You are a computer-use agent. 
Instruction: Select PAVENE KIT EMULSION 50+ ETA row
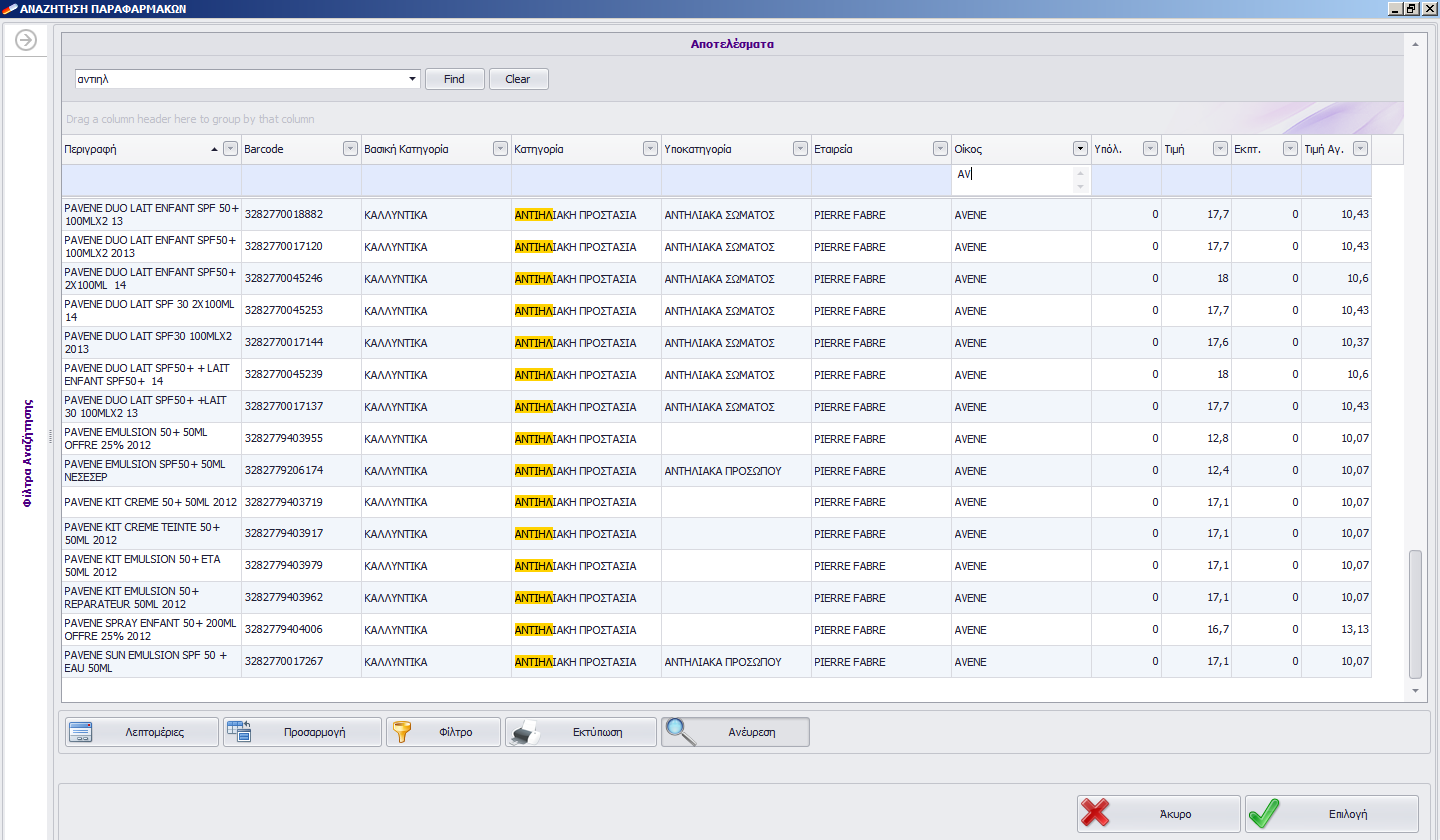[716, 565]
